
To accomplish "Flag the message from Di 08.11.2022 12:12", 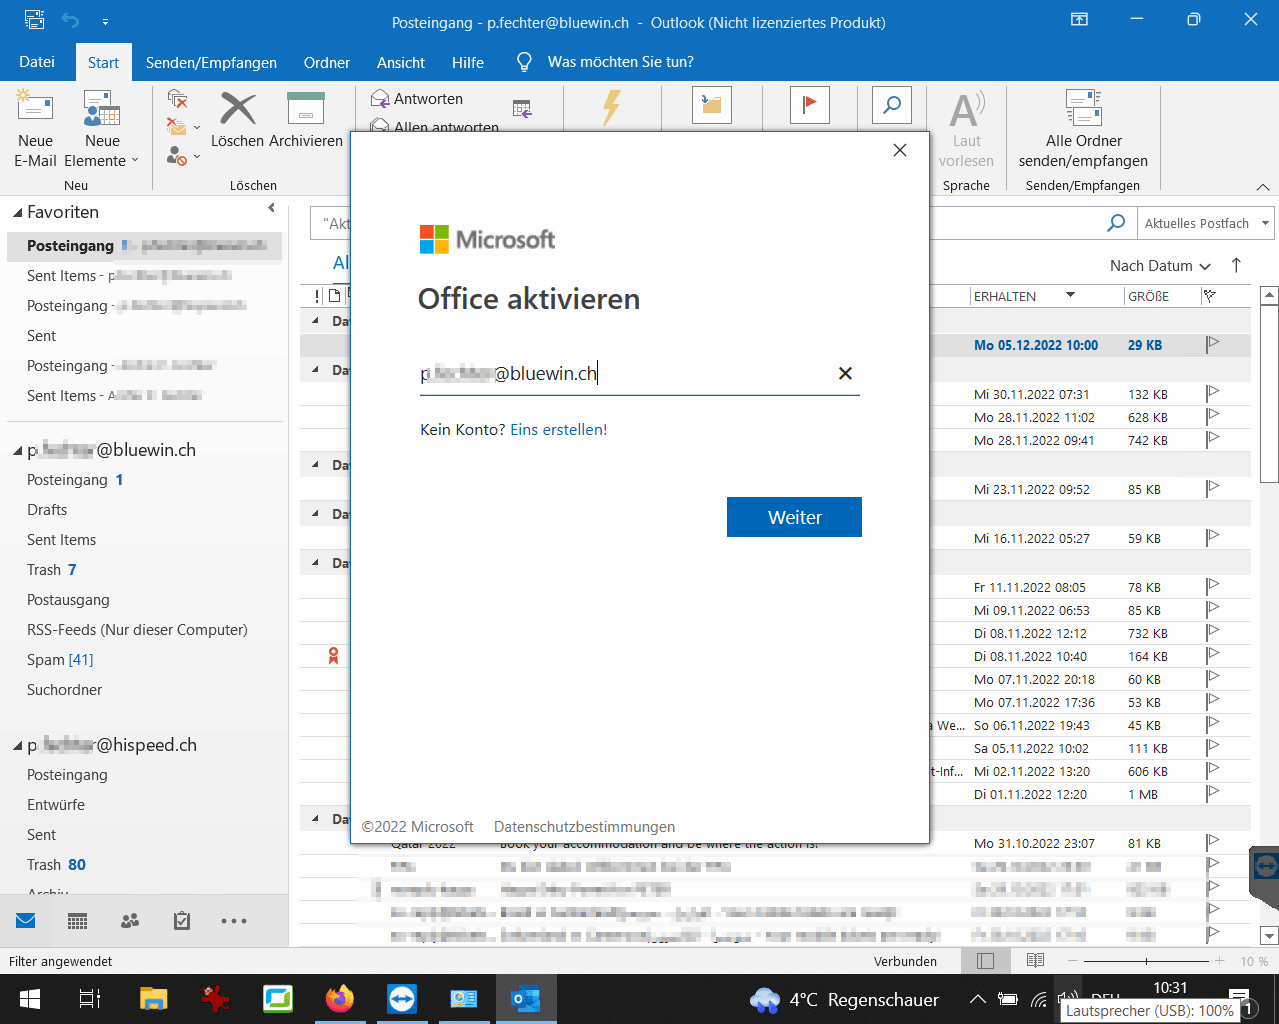I will pos(1213,633).
